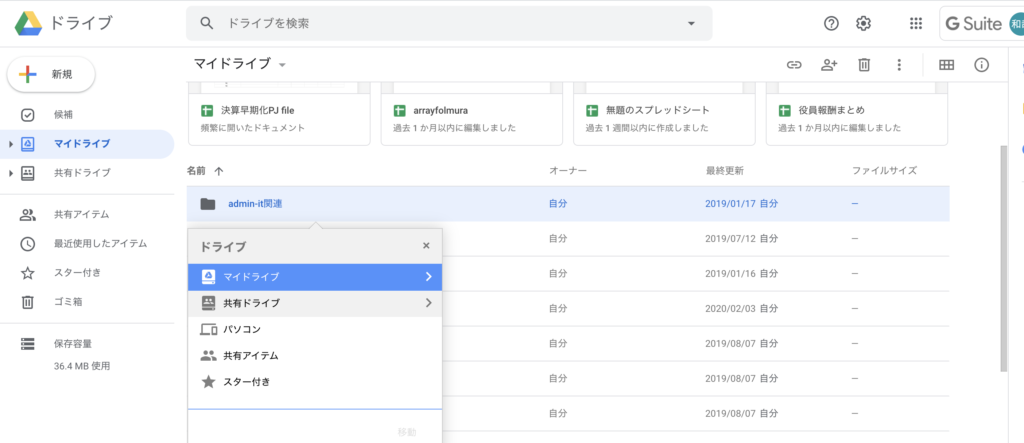1024x443 pixels.
Task: Click the 2019/01/16 date cell
Action: (x=730, y=273)
